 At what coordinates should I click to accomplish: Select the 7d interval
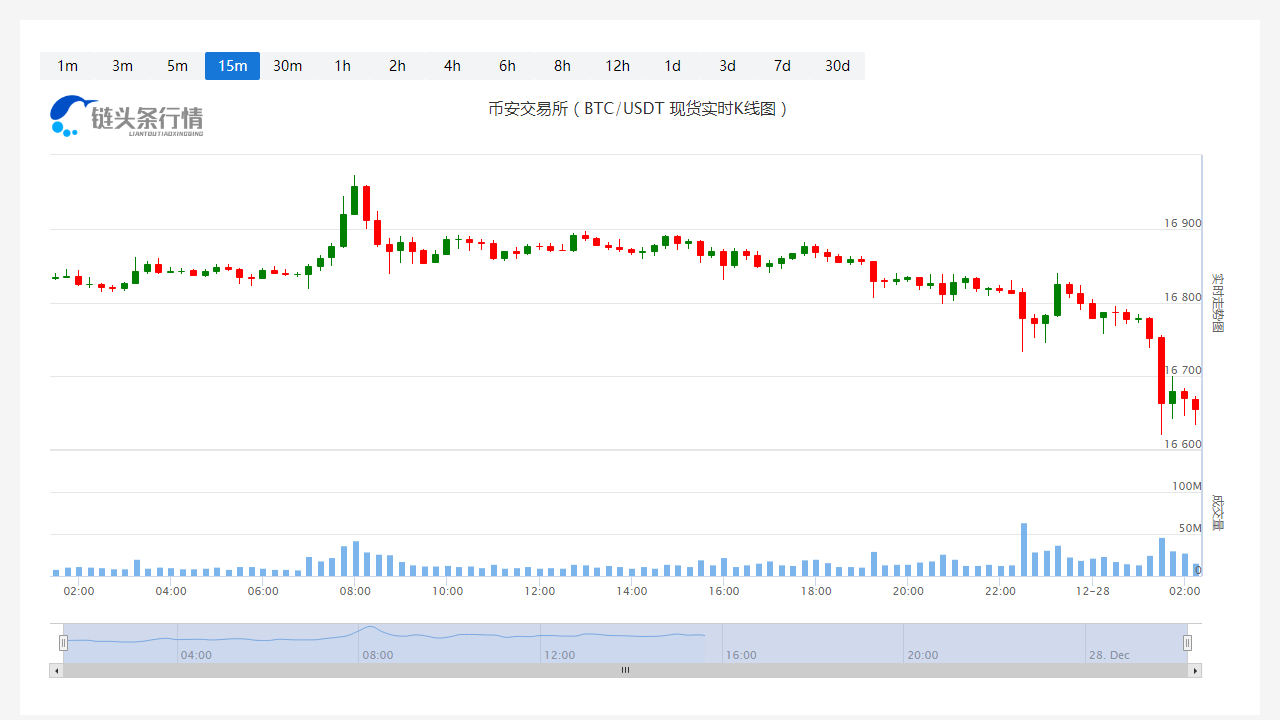pos(782,66)
